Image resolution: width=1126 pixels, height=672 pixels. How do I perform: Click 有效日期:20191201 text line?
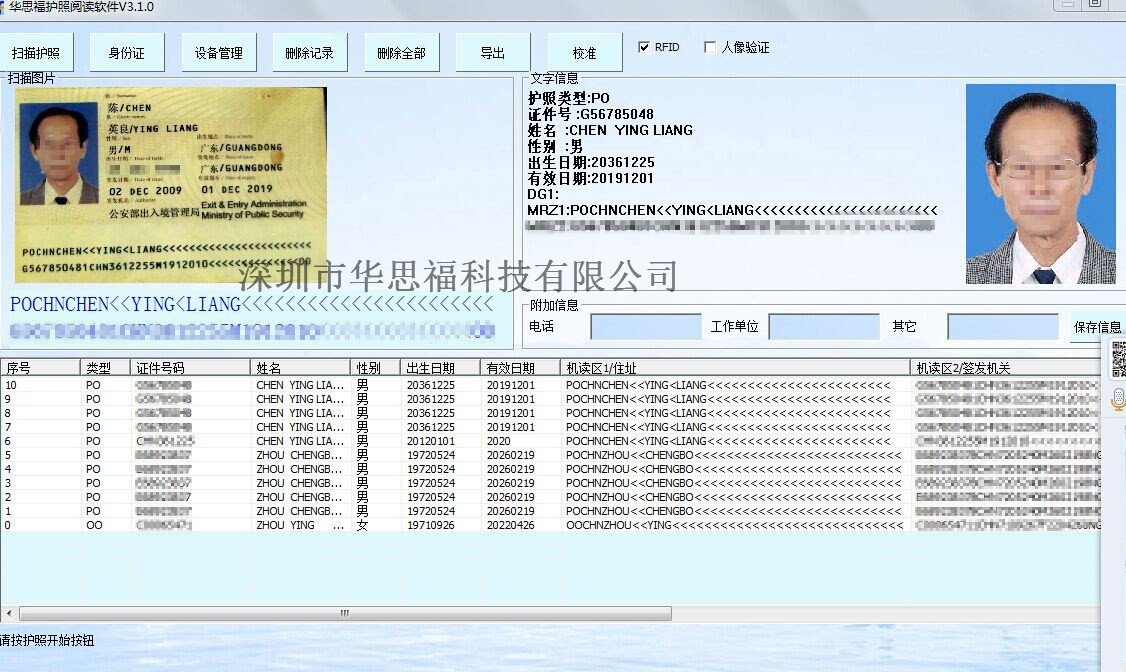[x=590, y=178]
